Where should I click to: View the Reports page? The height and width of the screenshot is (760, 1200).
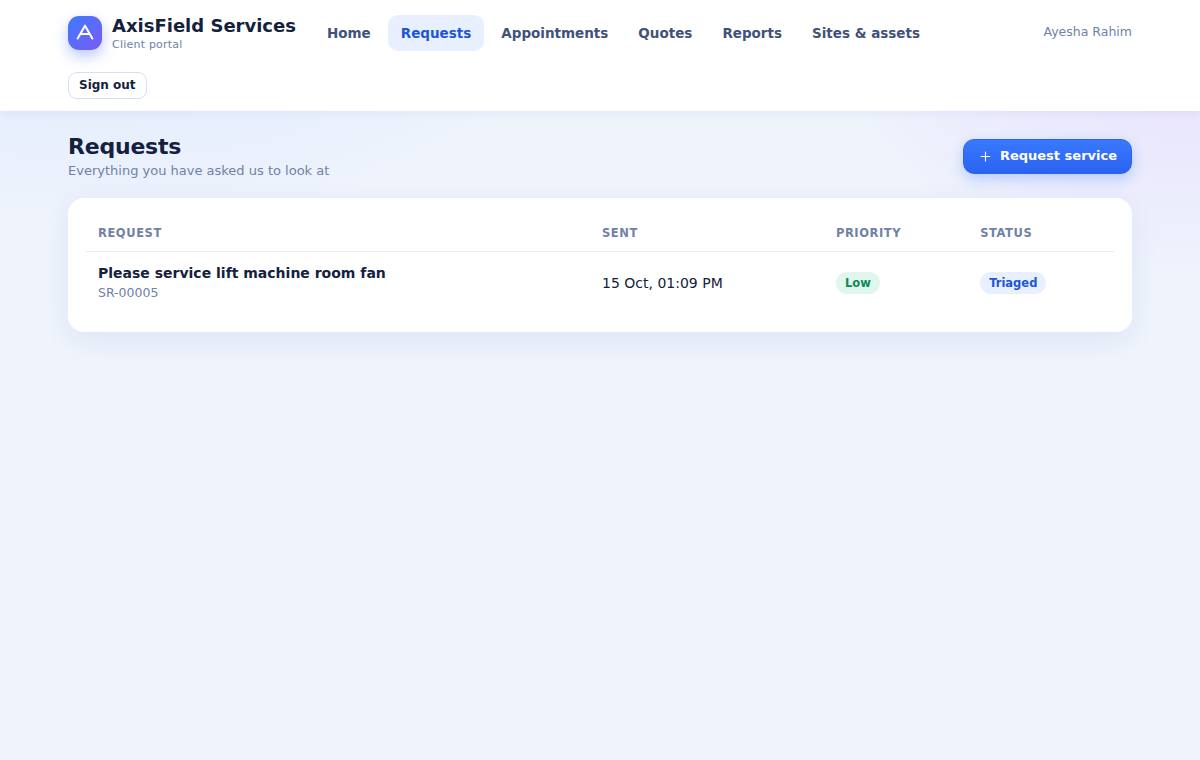coord(752,33)
